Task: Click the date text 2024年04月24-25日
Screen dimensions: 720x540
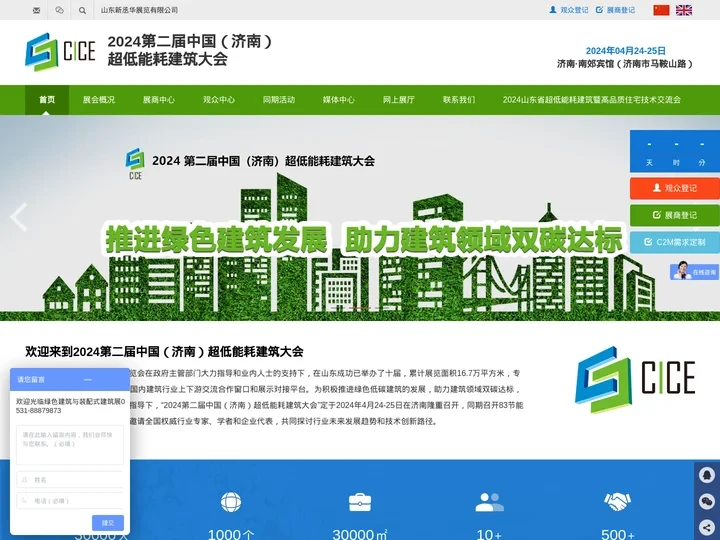Action: [x=625, y=51]
